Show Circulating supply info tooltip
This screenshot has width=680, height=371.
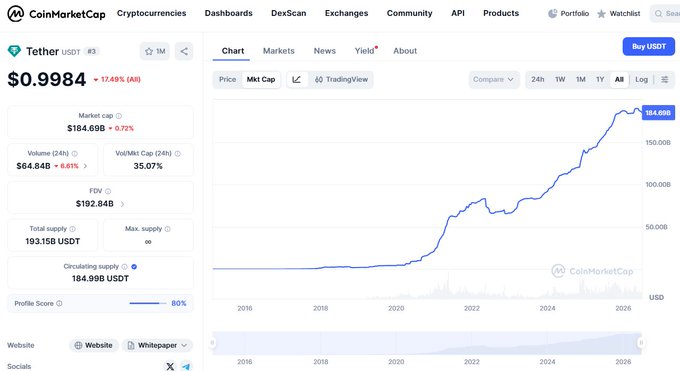pos(124,266)
